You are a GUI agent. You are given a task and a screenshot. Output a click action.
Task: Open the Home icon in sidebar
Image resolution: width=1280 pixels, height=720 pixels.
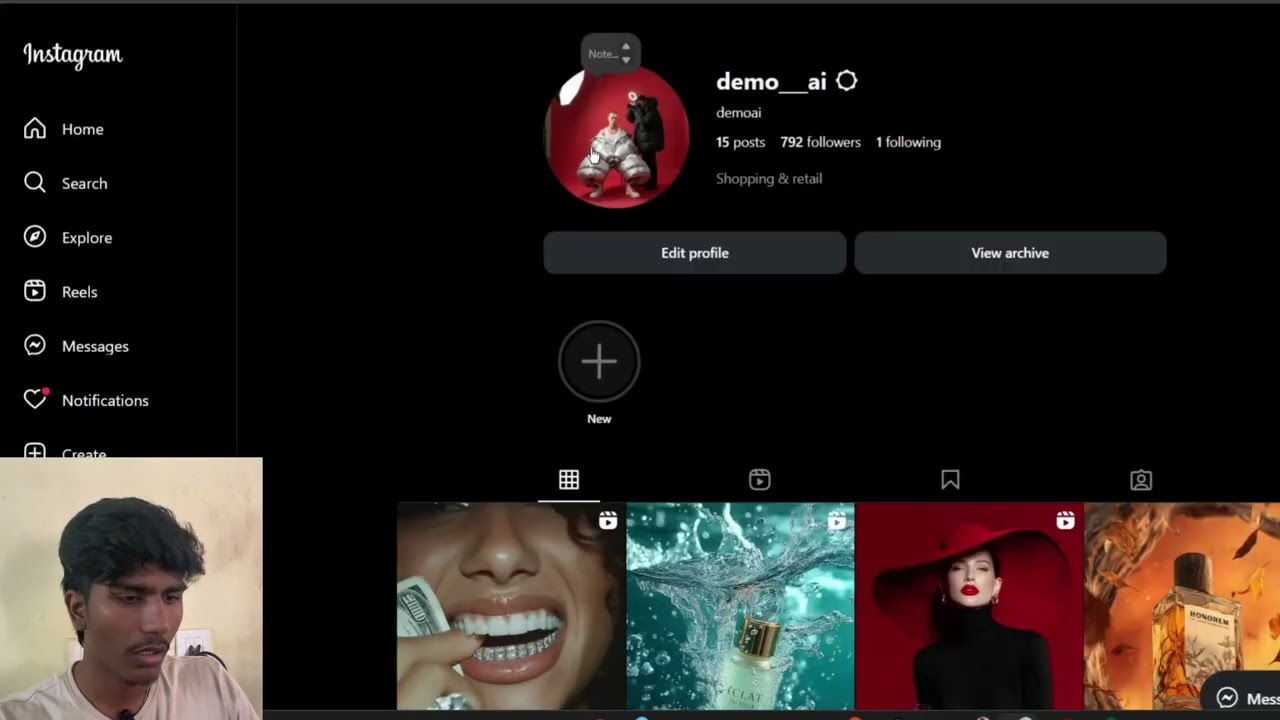[35, 129]
